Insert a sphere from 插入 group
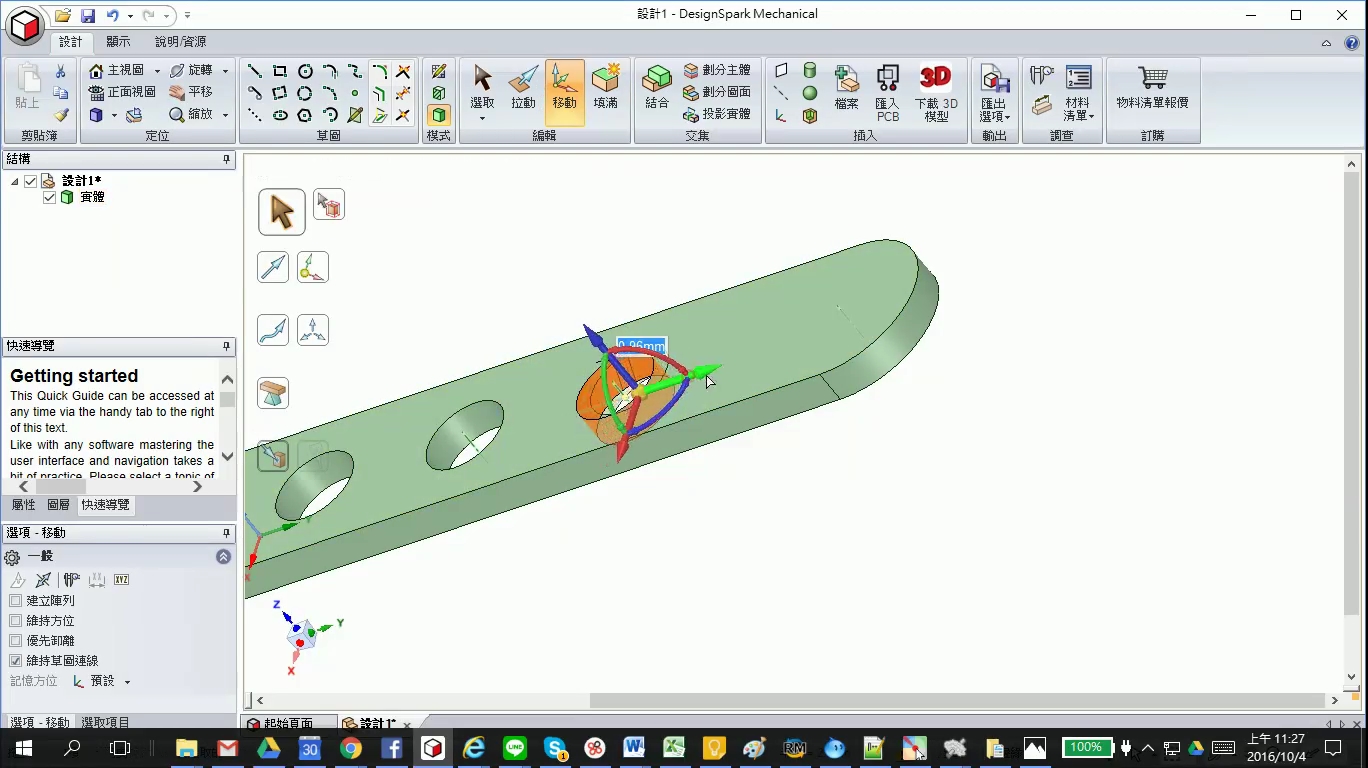This screenshot has width=1368, height=768. (810, 93)
